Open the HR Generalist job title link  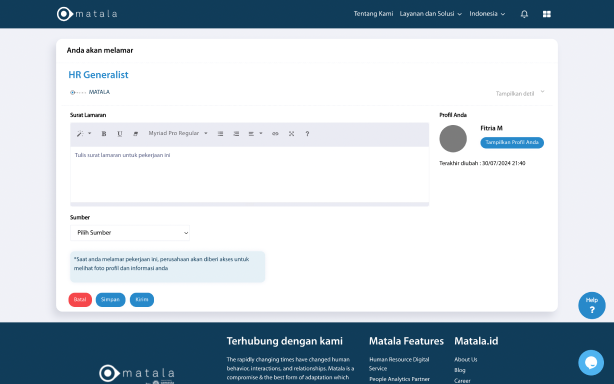click(98, 75)
